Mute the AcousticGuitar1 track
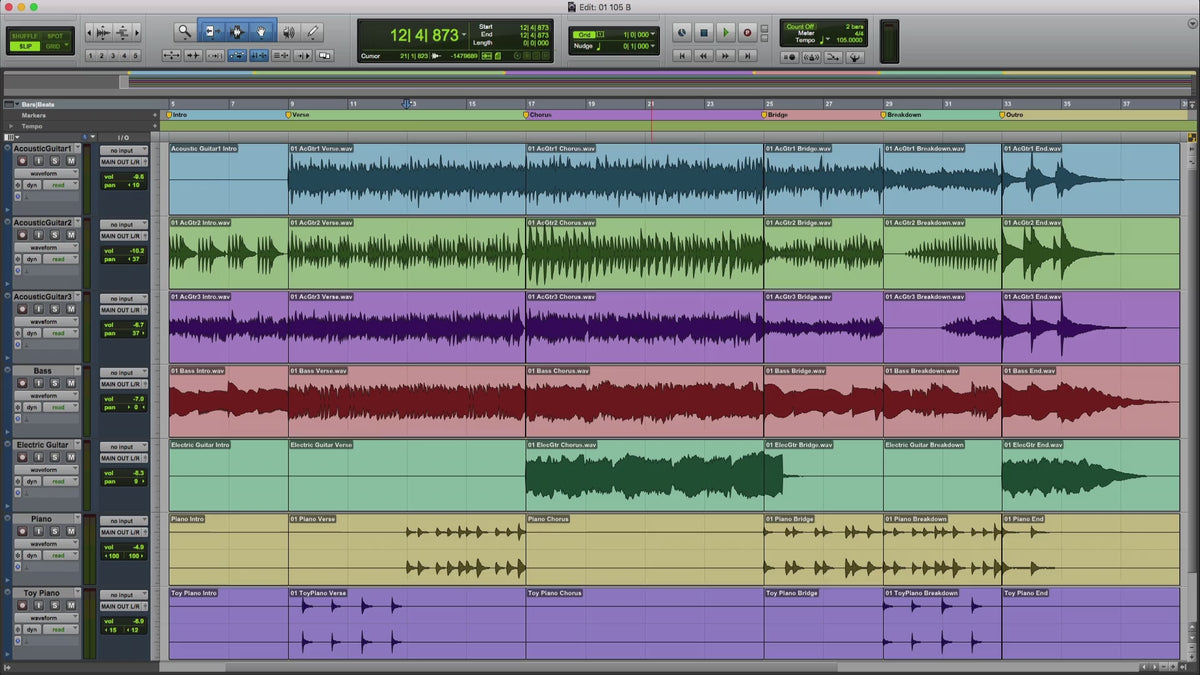Image resolution: width=1200 pixels, height=675 pixels. 71,161
